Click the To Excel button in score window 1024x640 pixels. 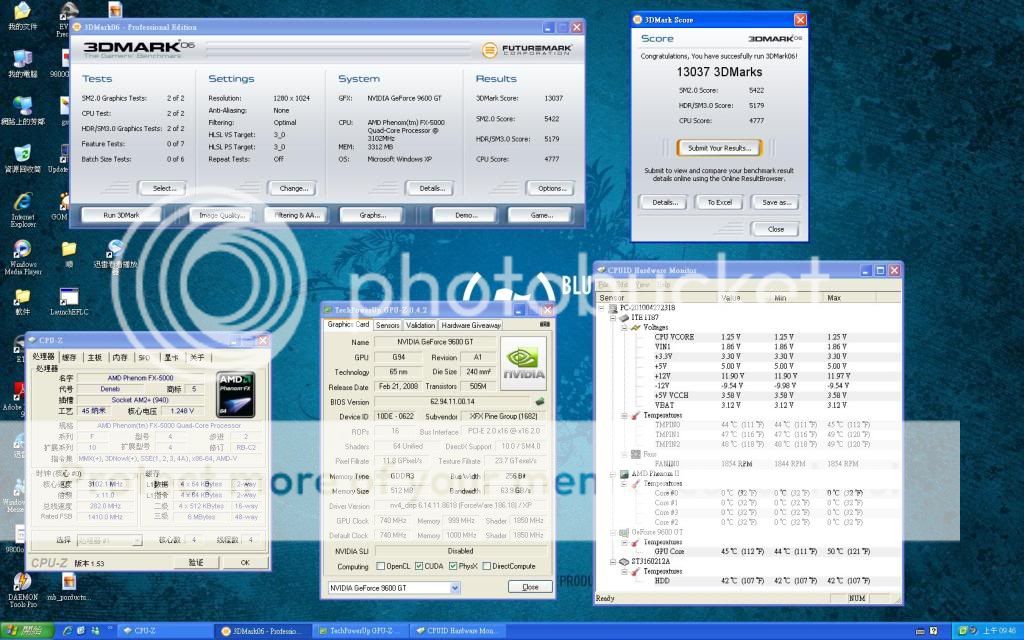click(719, 202)
